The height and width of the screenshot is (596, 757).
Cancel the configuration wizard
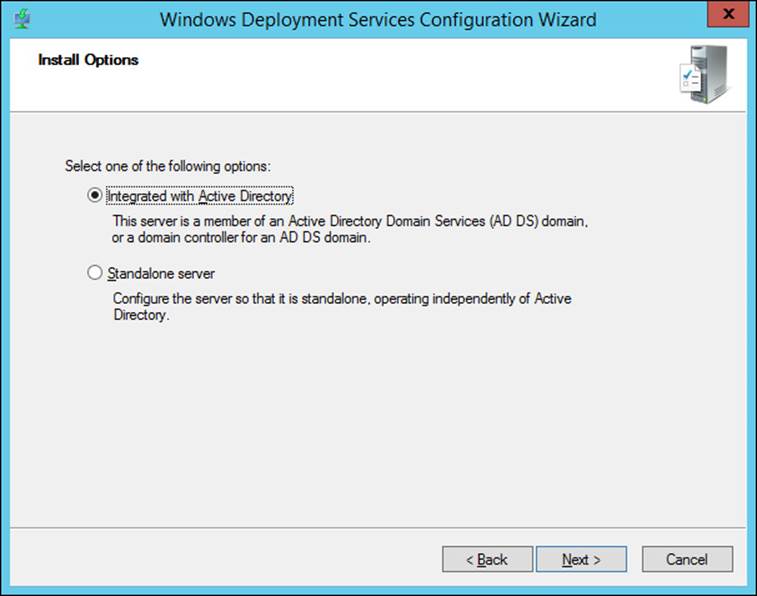click(687, 559)
